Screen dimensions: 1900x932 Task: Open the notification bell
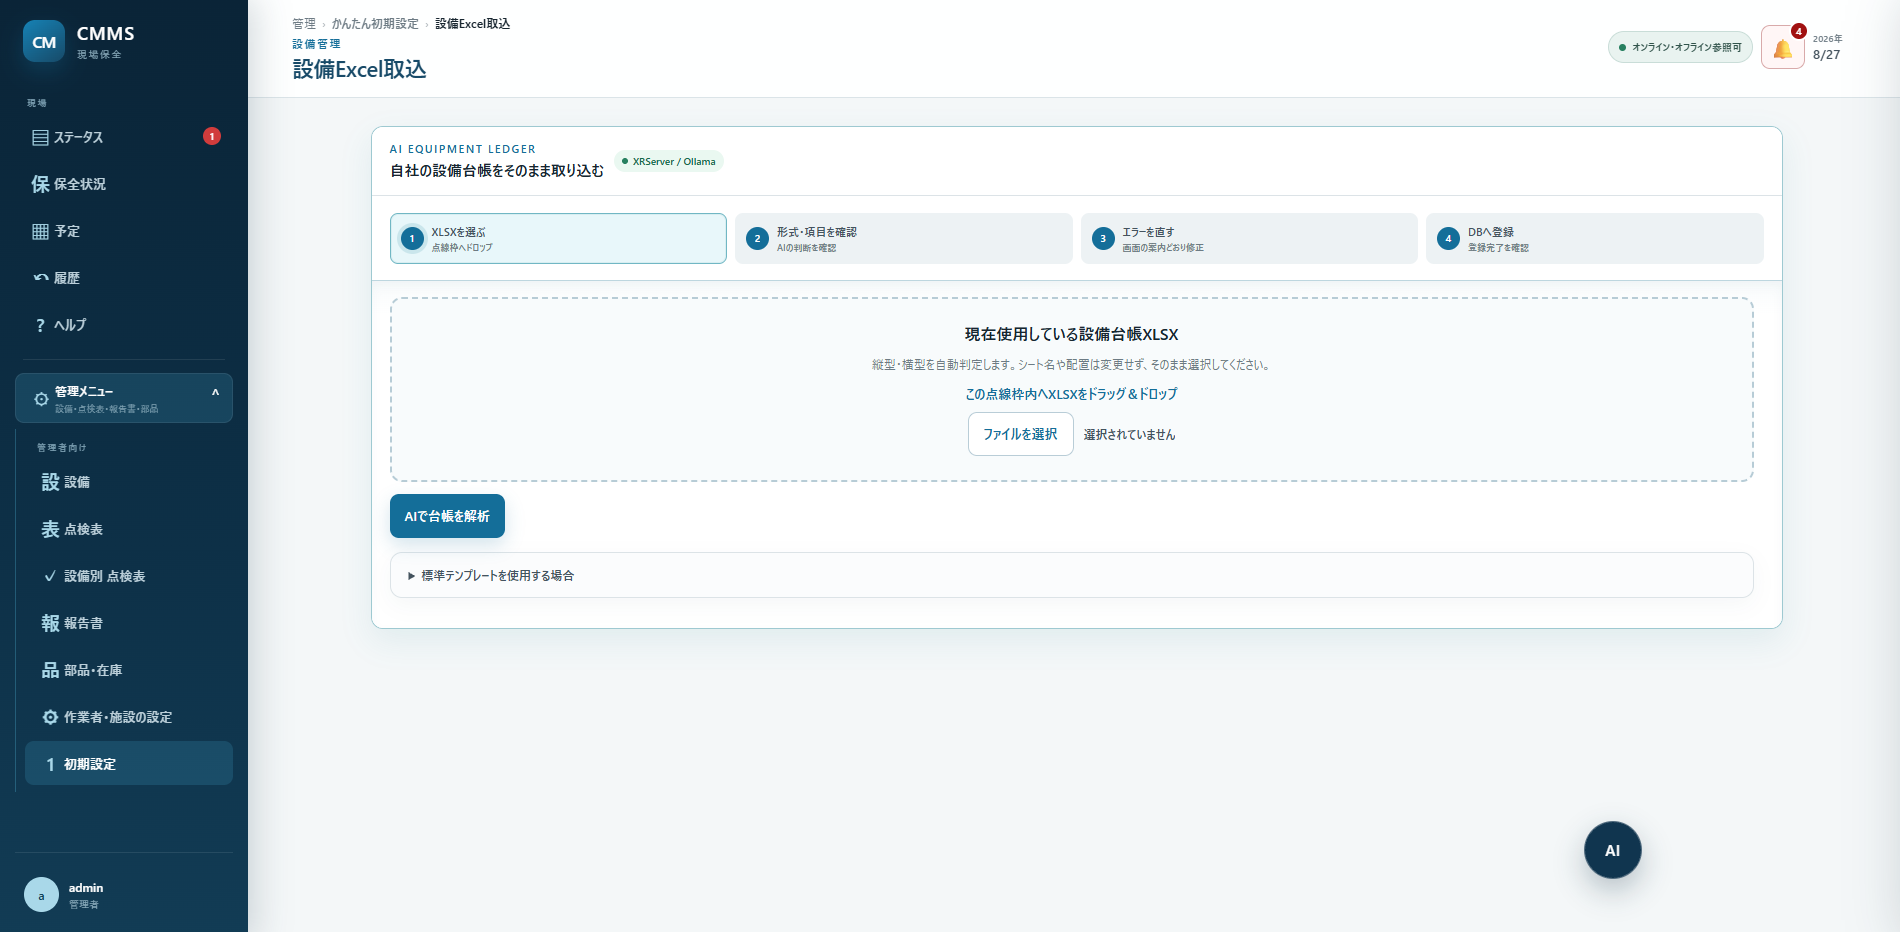1783,48
